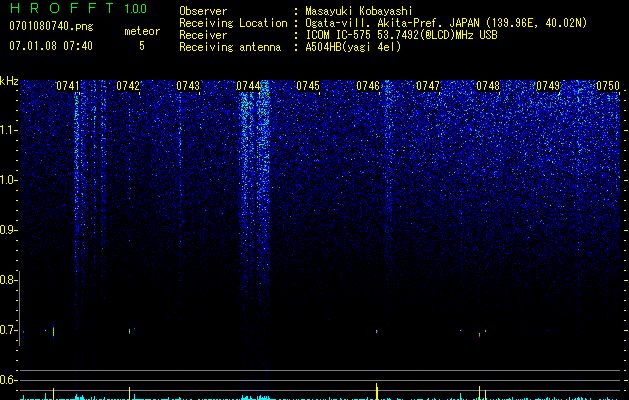Click the Observer label
The height and width of the screenshot is (400, 629).
pyautogui.click(x=203, y=11)
